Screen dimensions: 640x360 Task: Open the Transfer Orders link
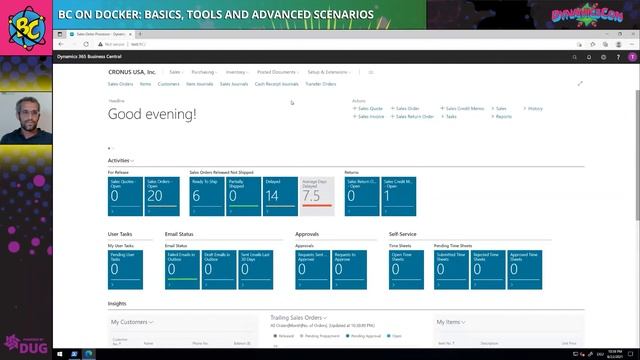point(321,84)
